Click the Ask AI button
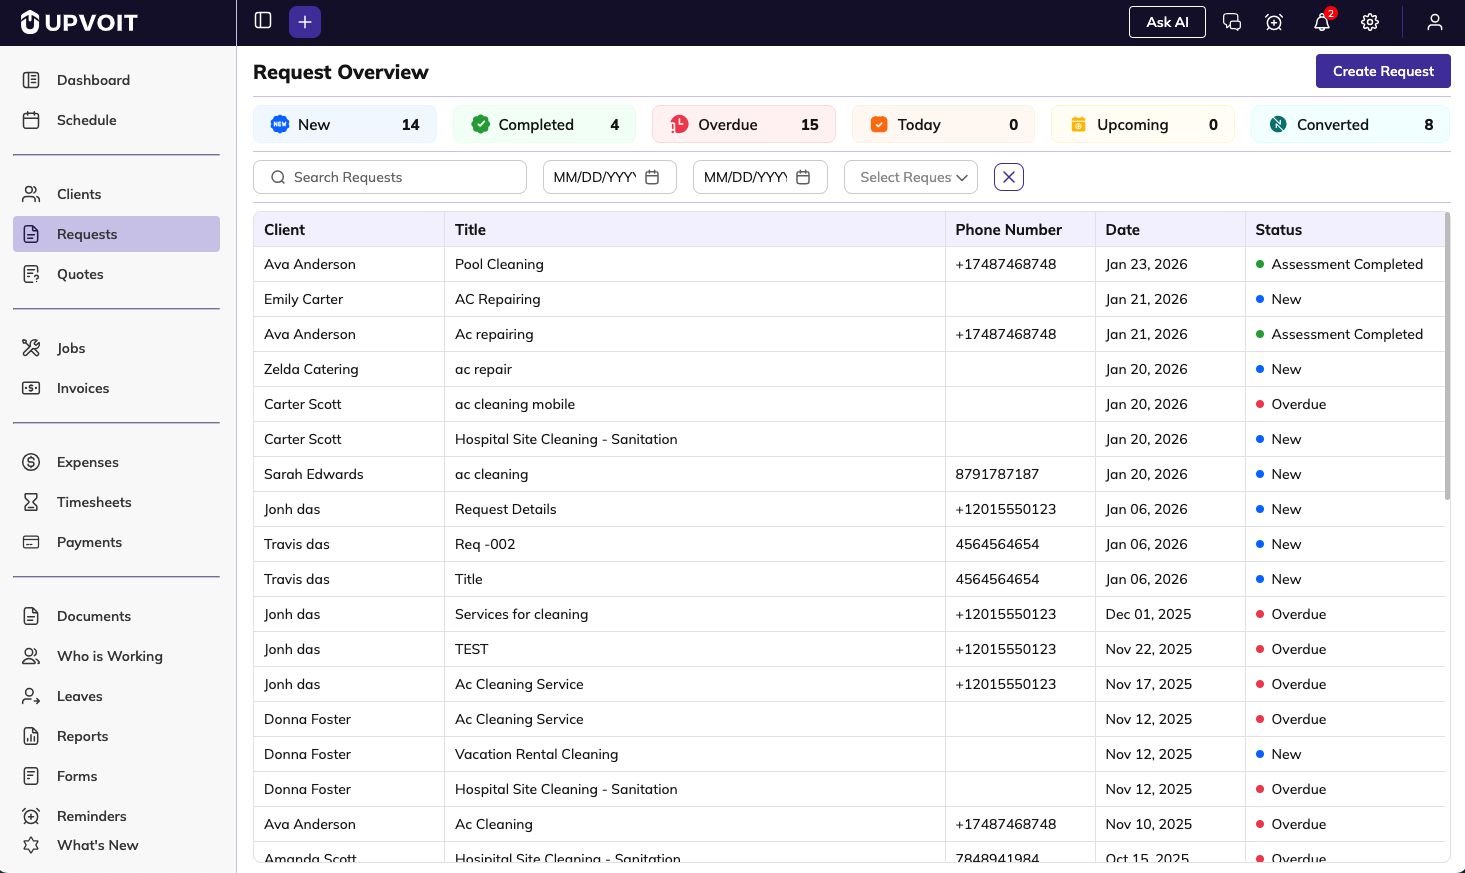 pos(1167,21)
